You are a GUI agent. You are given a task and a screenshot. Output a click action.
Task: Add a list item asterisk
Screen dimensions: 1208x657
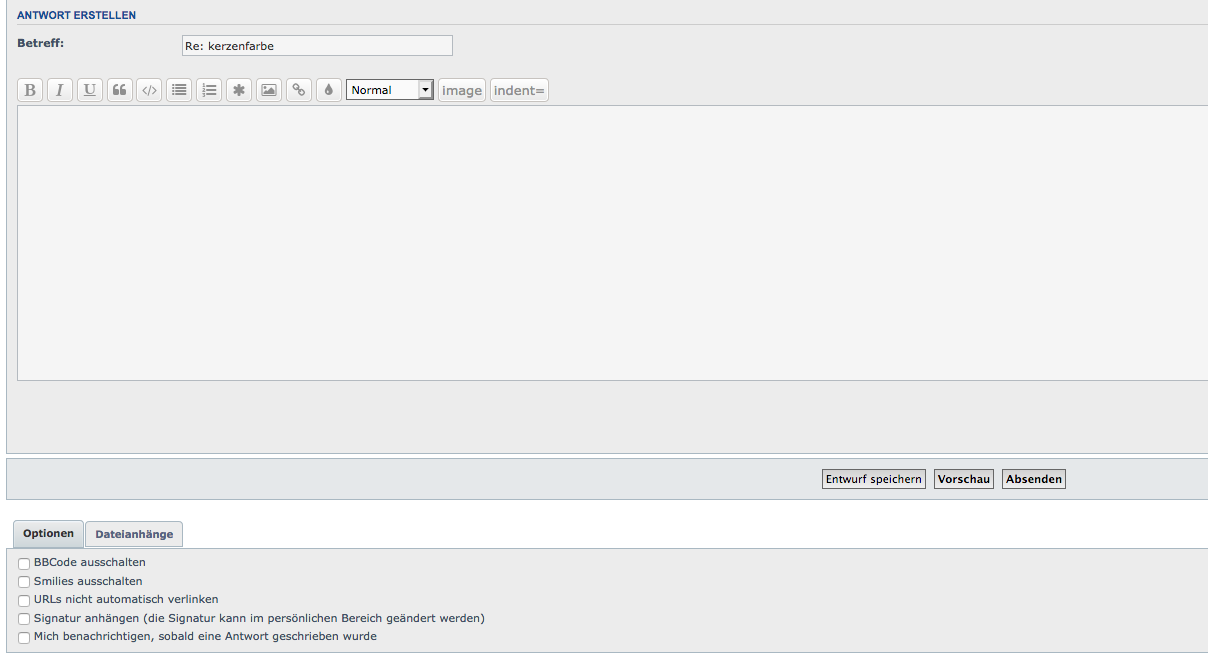[x=239, y=90]
